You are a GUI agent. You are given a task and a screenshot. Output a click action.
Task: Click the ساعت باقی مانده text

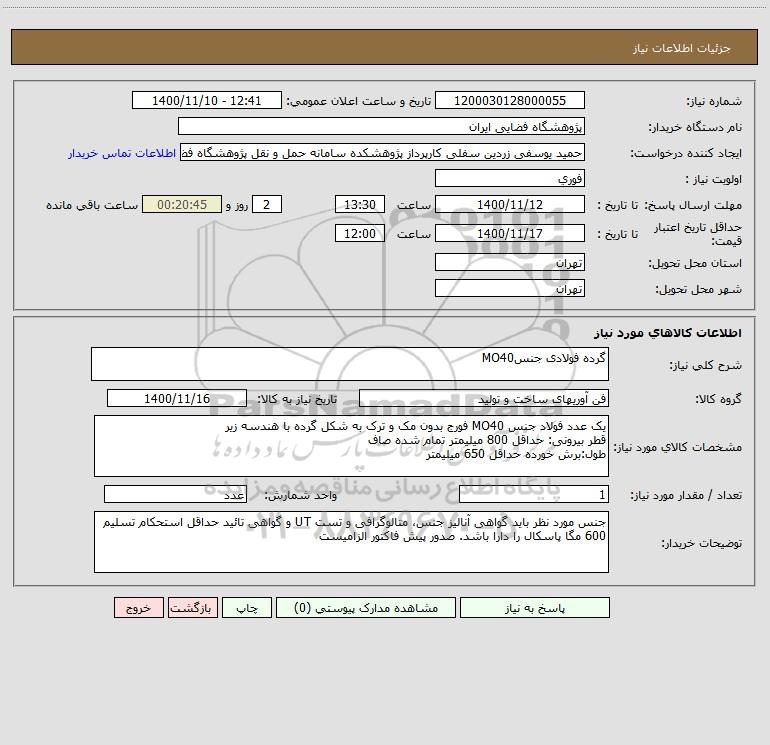(92, 205)
